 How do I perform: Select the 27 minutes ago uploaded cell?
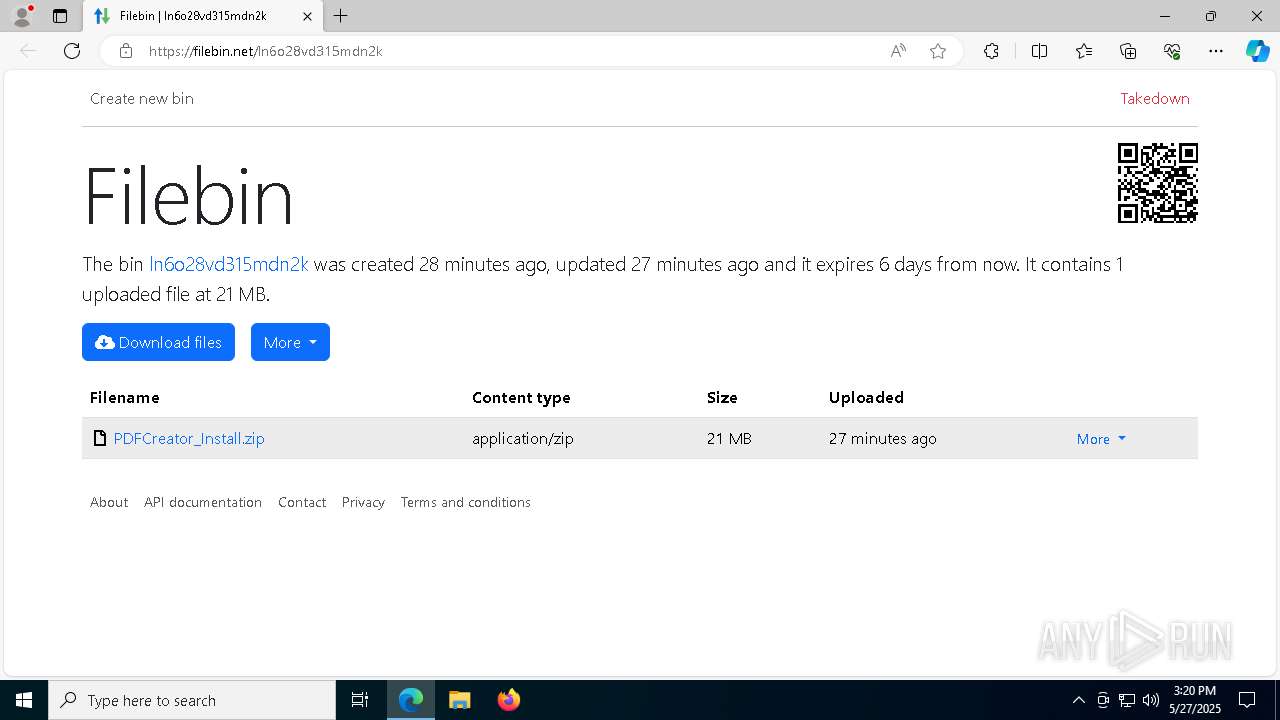pos(883,438)
